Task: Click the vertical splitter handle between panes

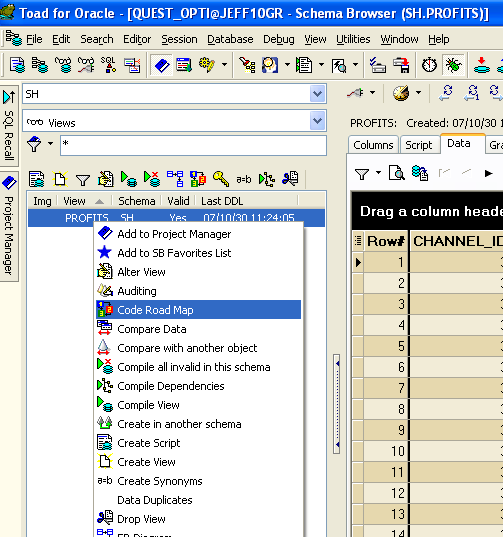Action: click(x=337, y=404)
